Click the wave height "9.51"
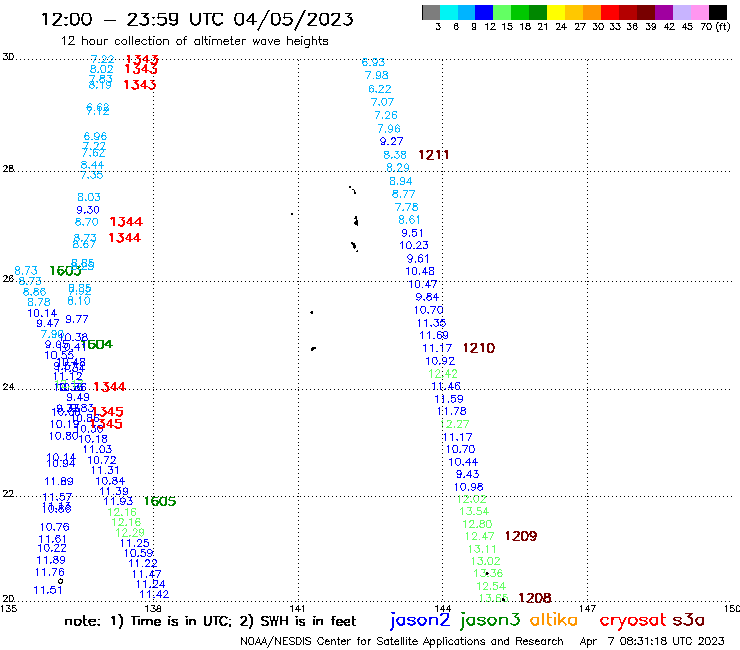 (x=412, y=233)
